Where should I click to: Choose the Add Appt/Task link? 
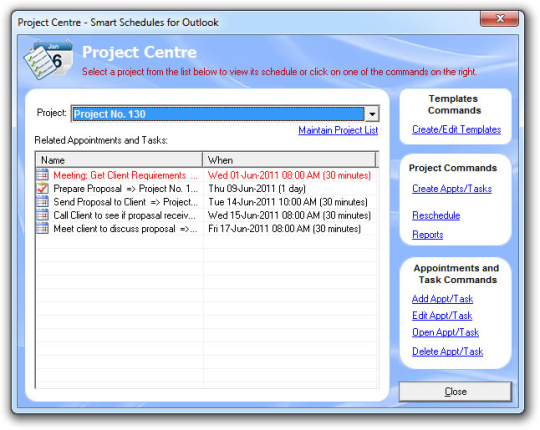pos(442,298)
